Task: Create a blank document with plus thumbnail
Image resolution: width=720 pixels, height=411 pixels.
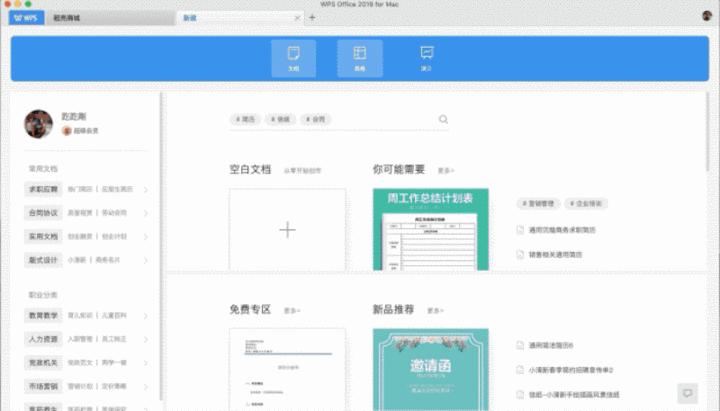Action: pyautogui.click(x=287, y=229)
